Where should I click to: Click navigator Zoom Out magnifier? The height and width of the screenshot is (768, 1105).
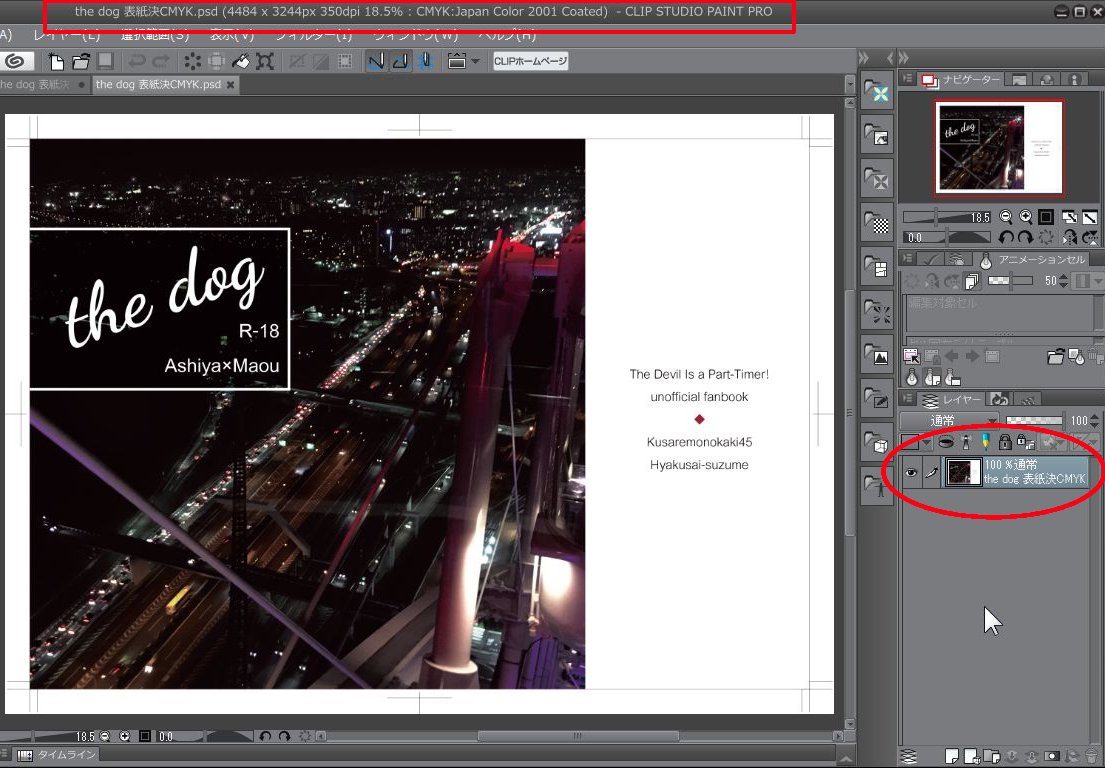coord(1006,217)
